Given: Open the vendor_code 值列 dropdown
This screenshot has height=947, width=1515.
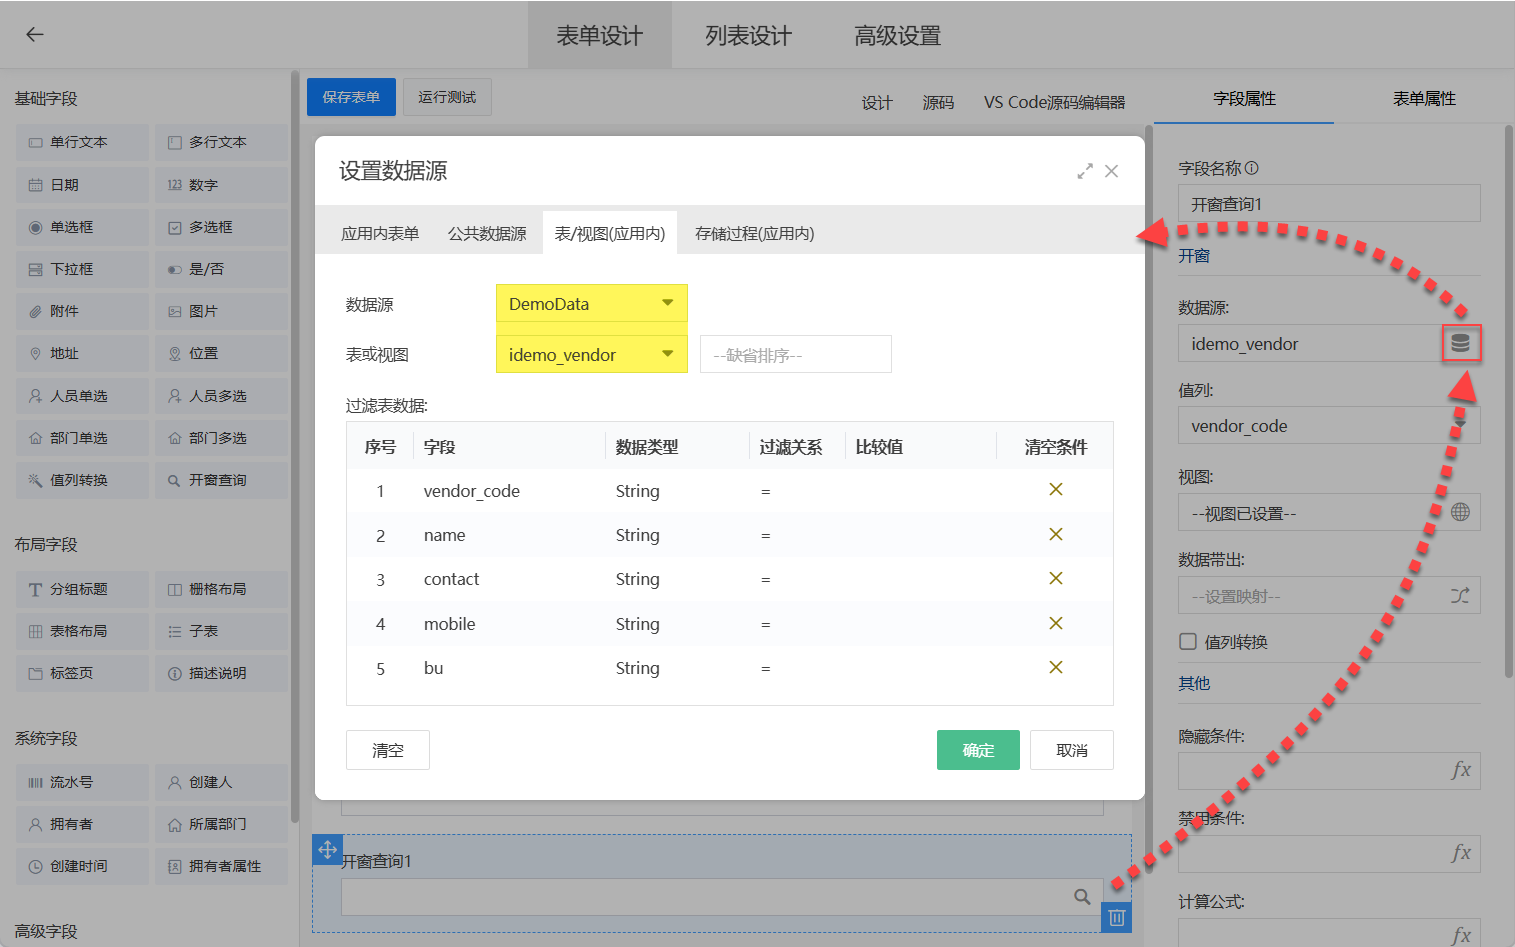Looking at the screenshot, I should tap(1329, 426).
